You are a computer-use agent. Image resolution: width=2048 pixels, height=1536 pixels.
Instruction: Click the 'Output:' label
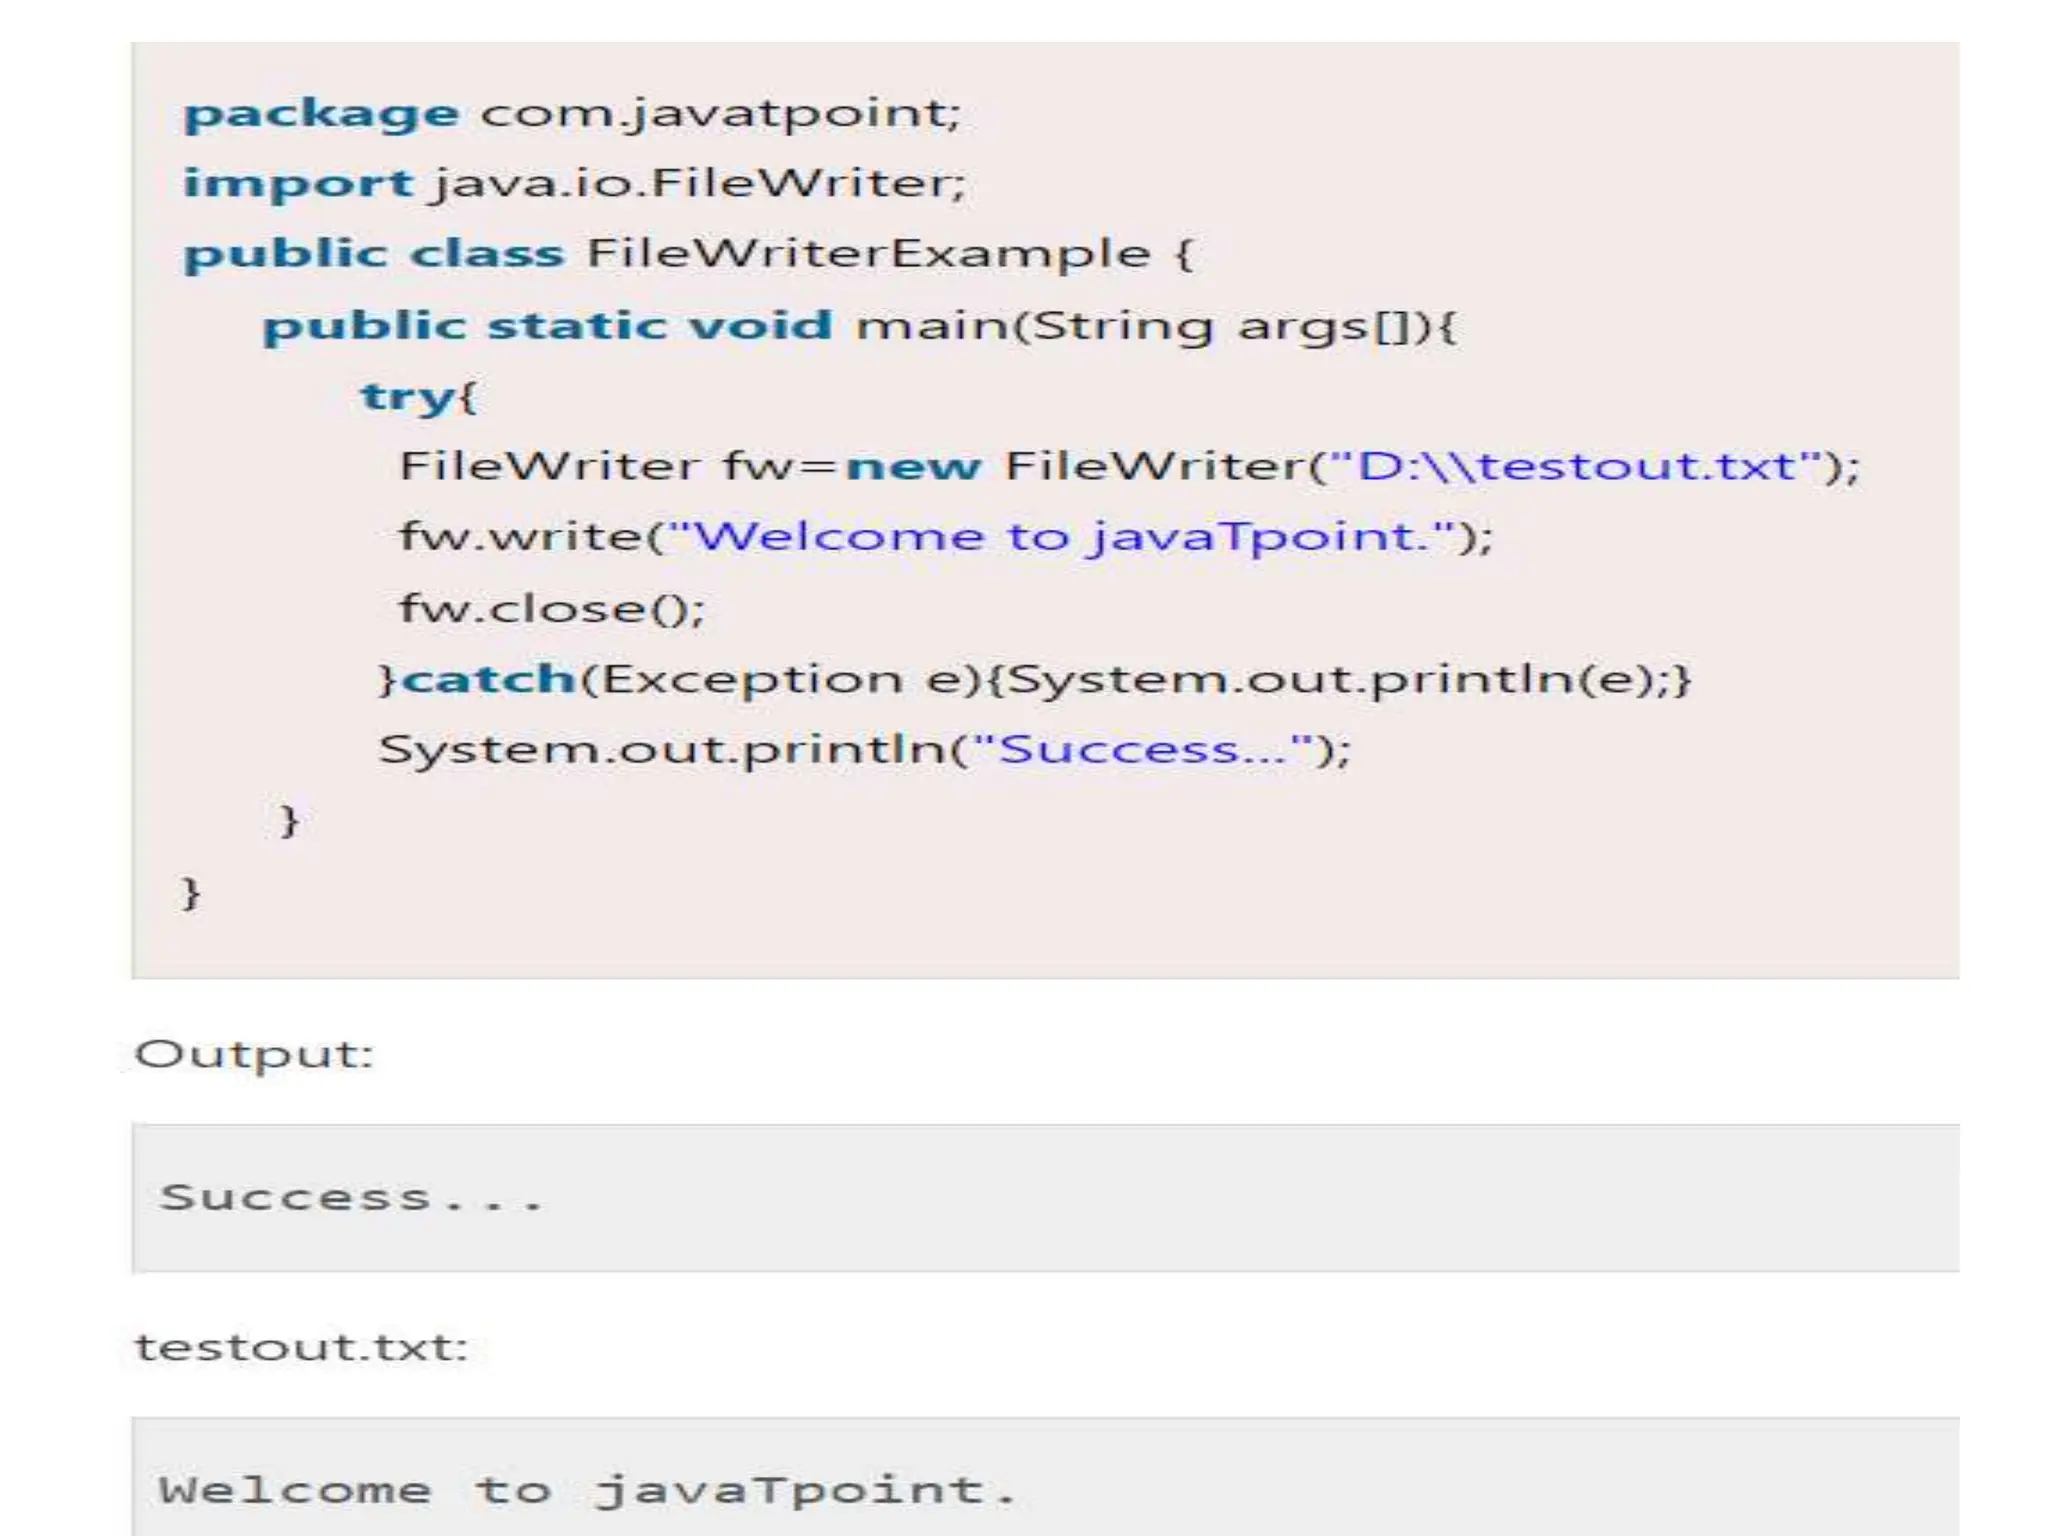click(x=253, y=1054)
